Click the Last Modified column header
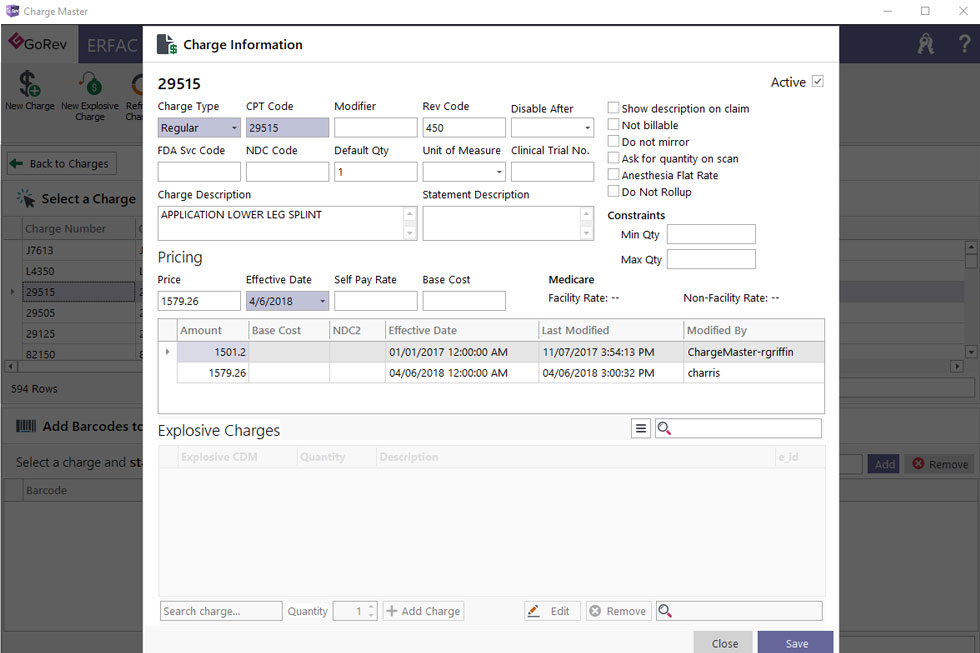Image resolution: width=980 pixels, height=653 pixels. click(x=611, y=331)
